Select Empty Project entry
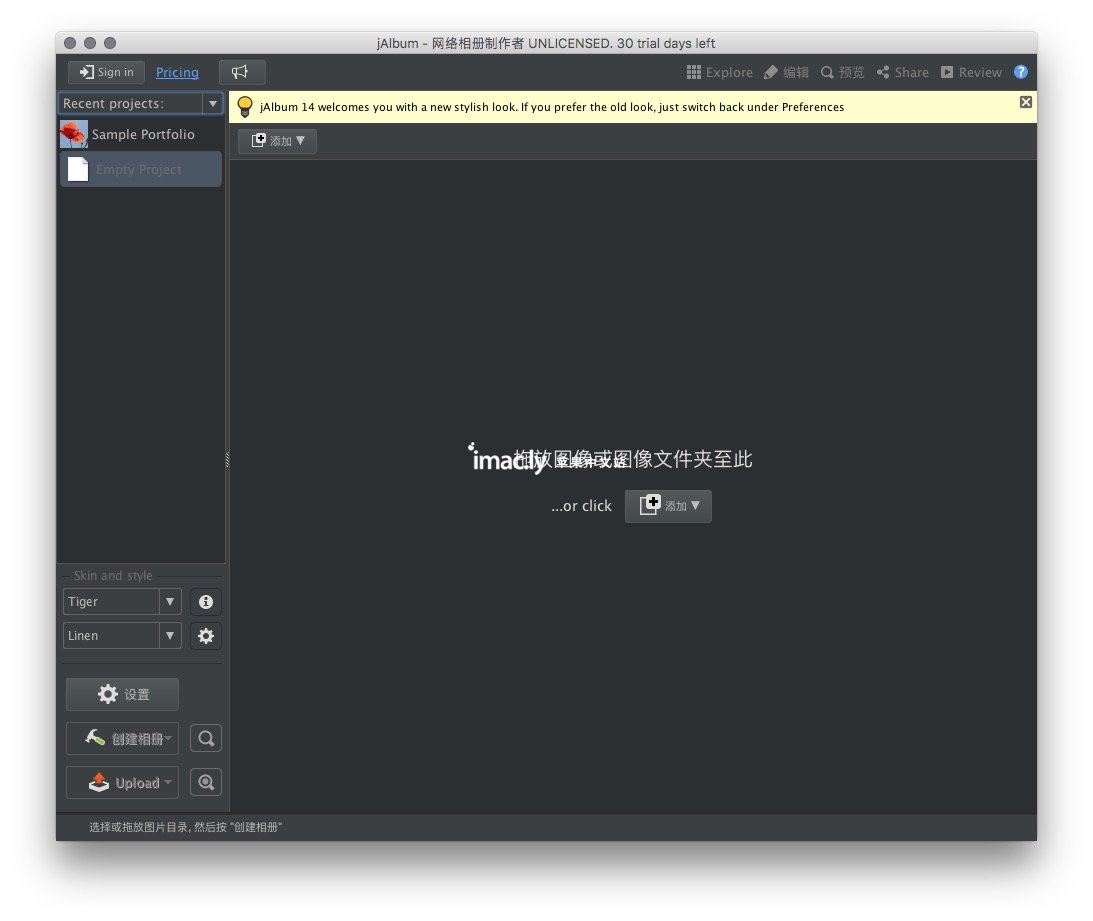 click(x=141, y=169)
